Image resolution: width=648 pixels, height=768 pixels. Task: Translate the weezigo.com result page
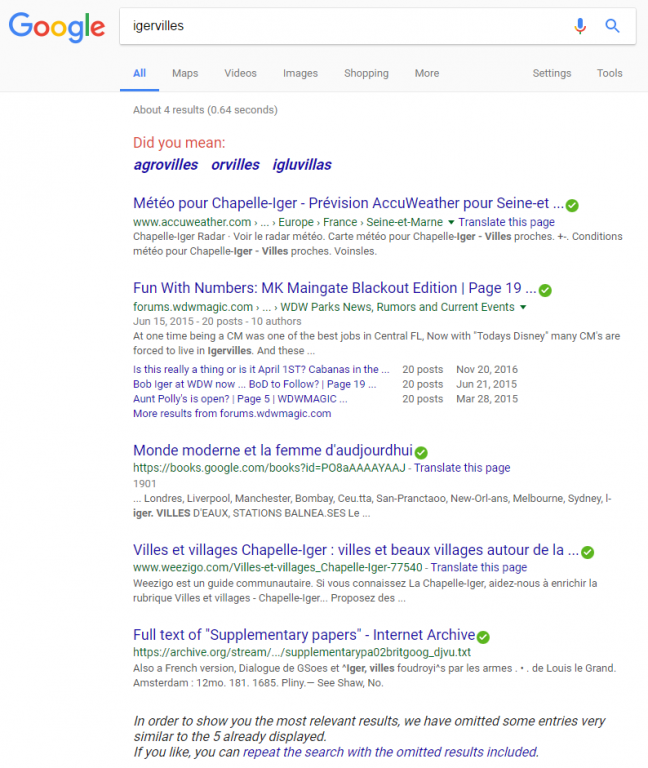479,567
